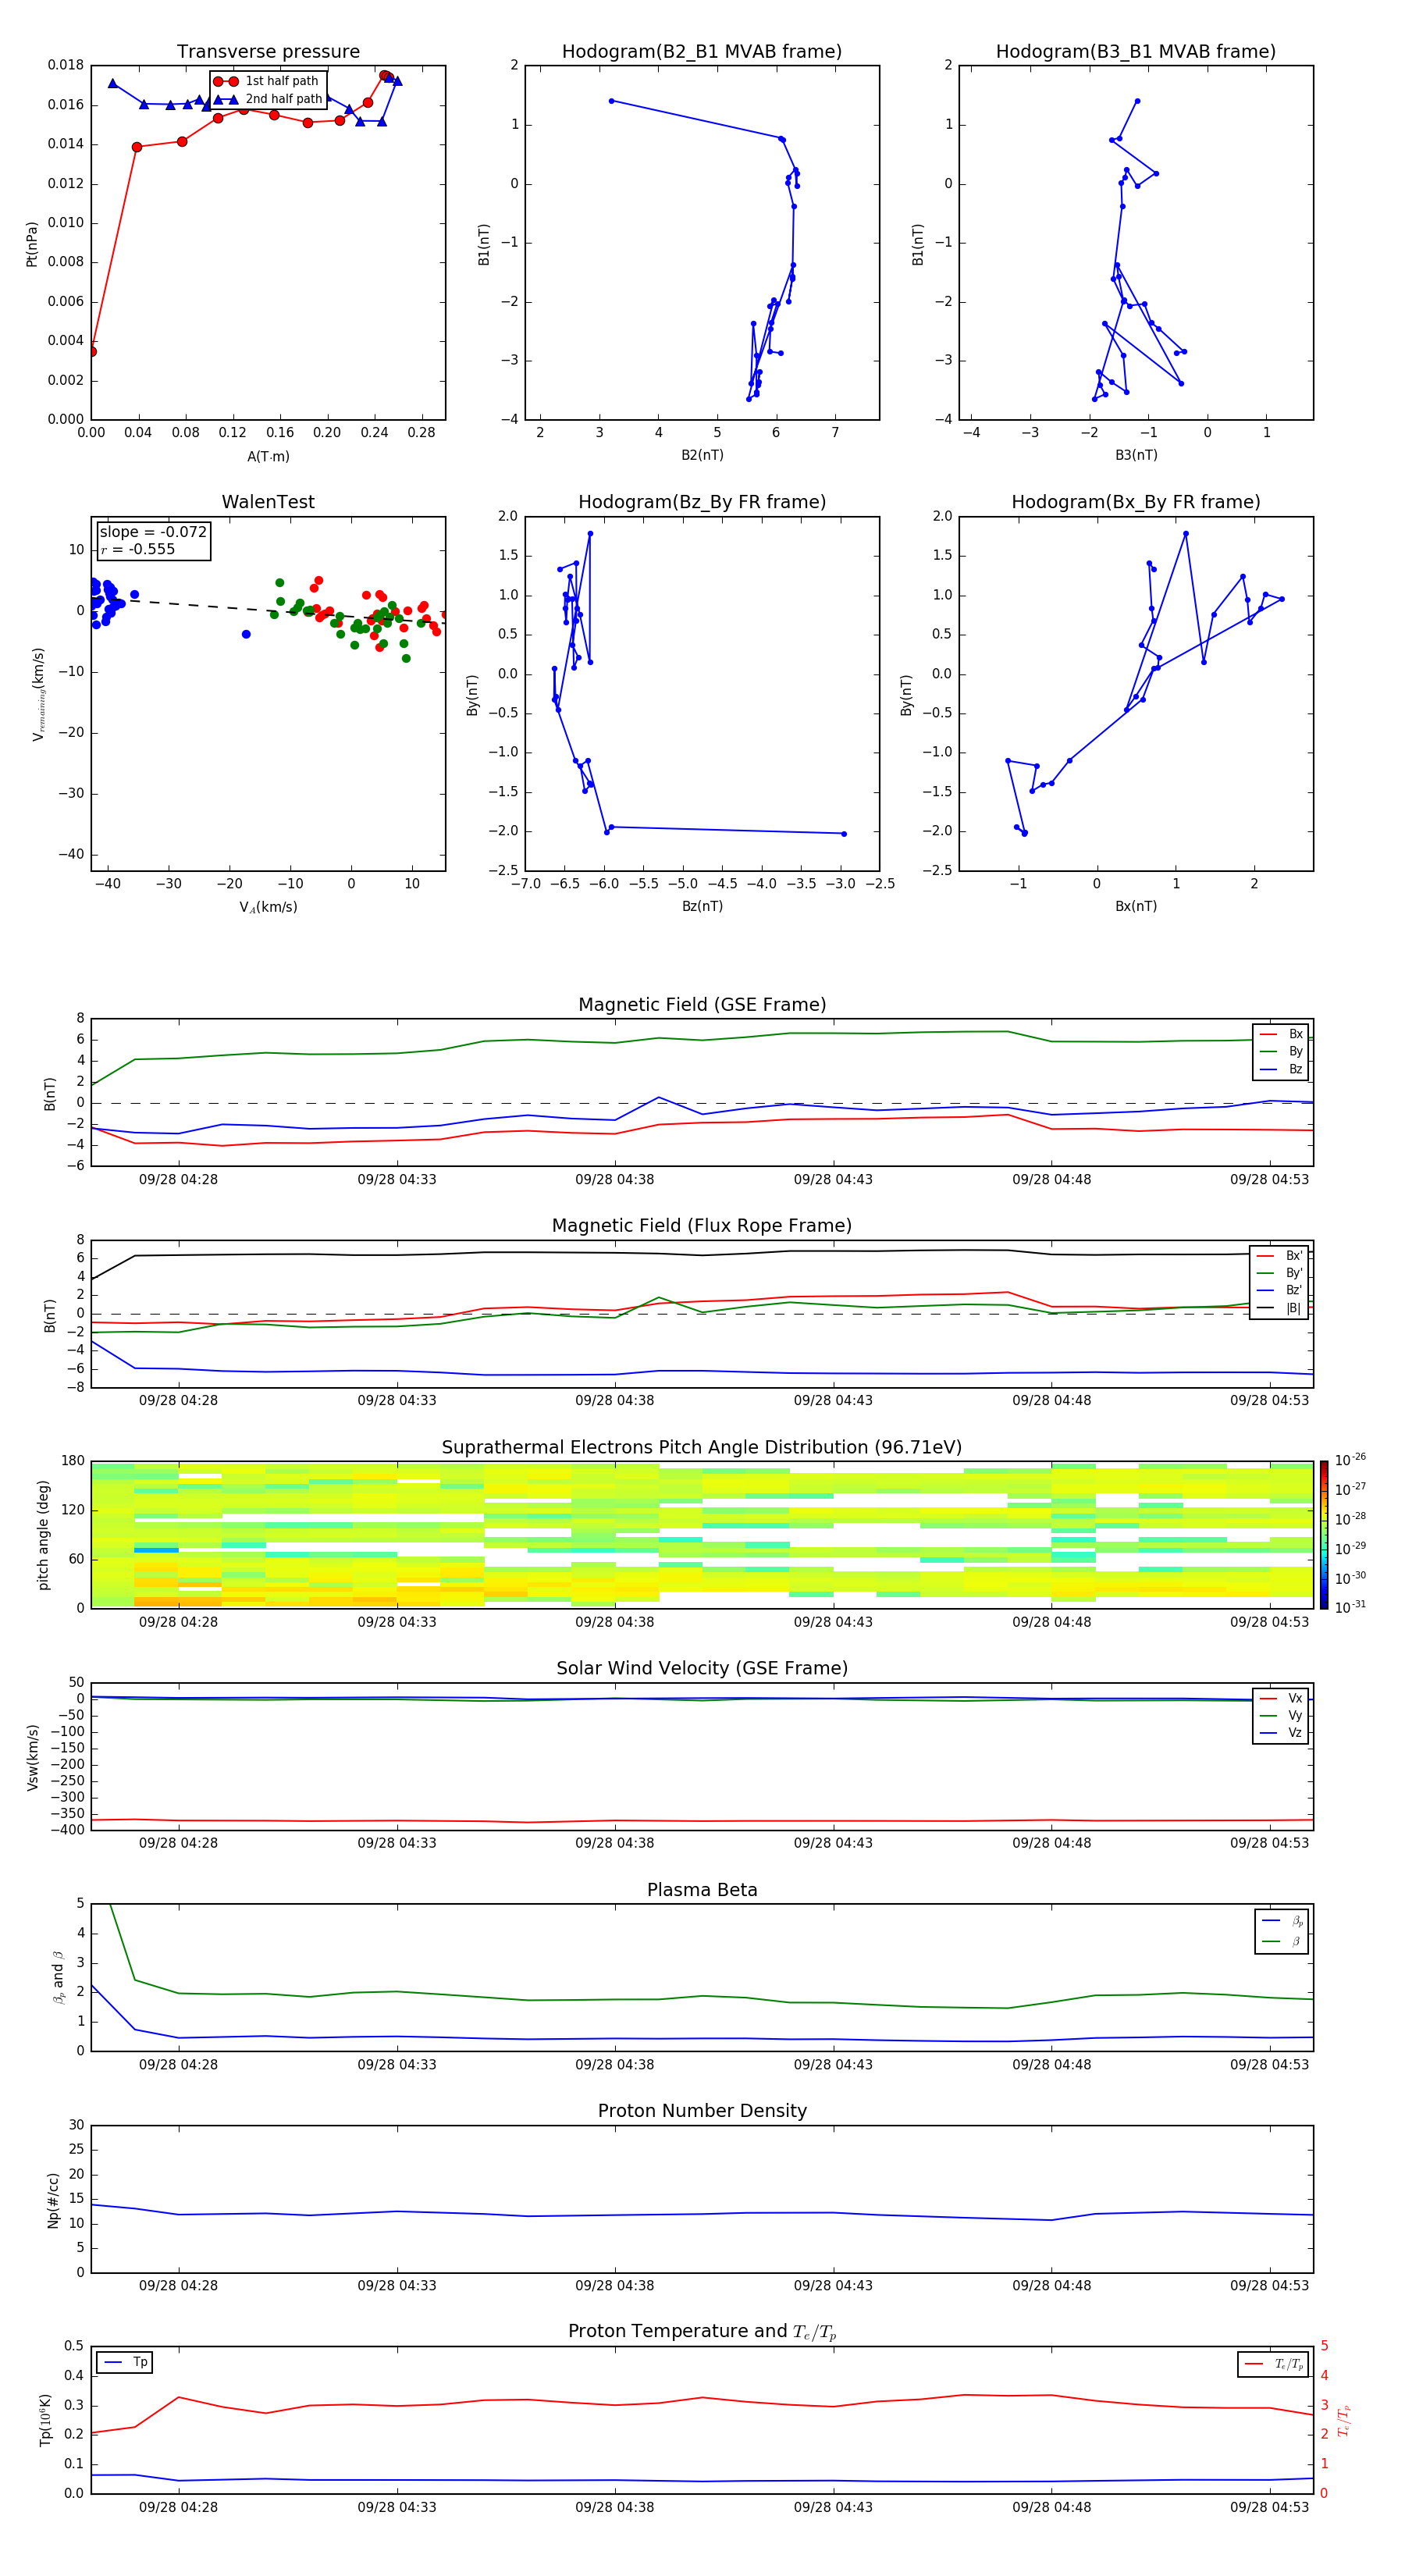Click the "Vz" velocity legend entry
The width and height of the screenshot is (1405, 2576).
tap(1281, 1733)
